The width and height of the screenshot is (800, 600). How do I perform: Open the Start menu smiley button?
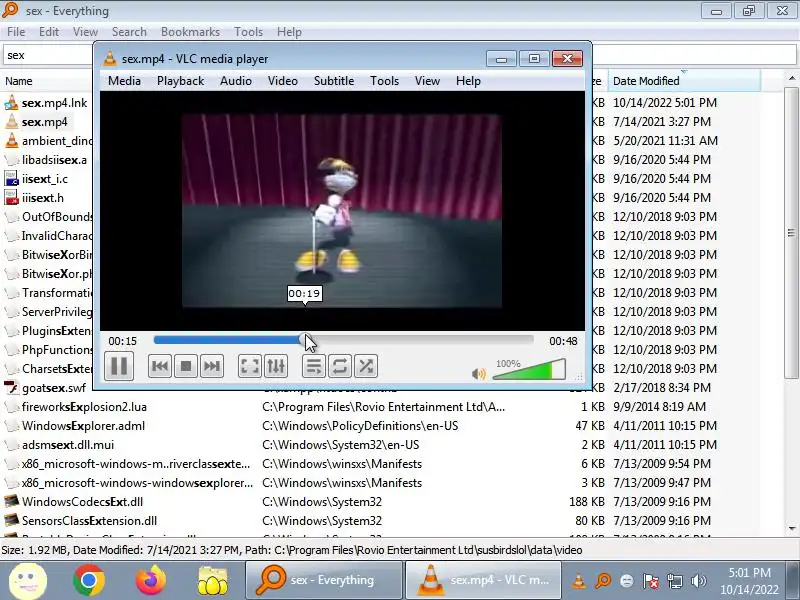click(x=28, y=581)
